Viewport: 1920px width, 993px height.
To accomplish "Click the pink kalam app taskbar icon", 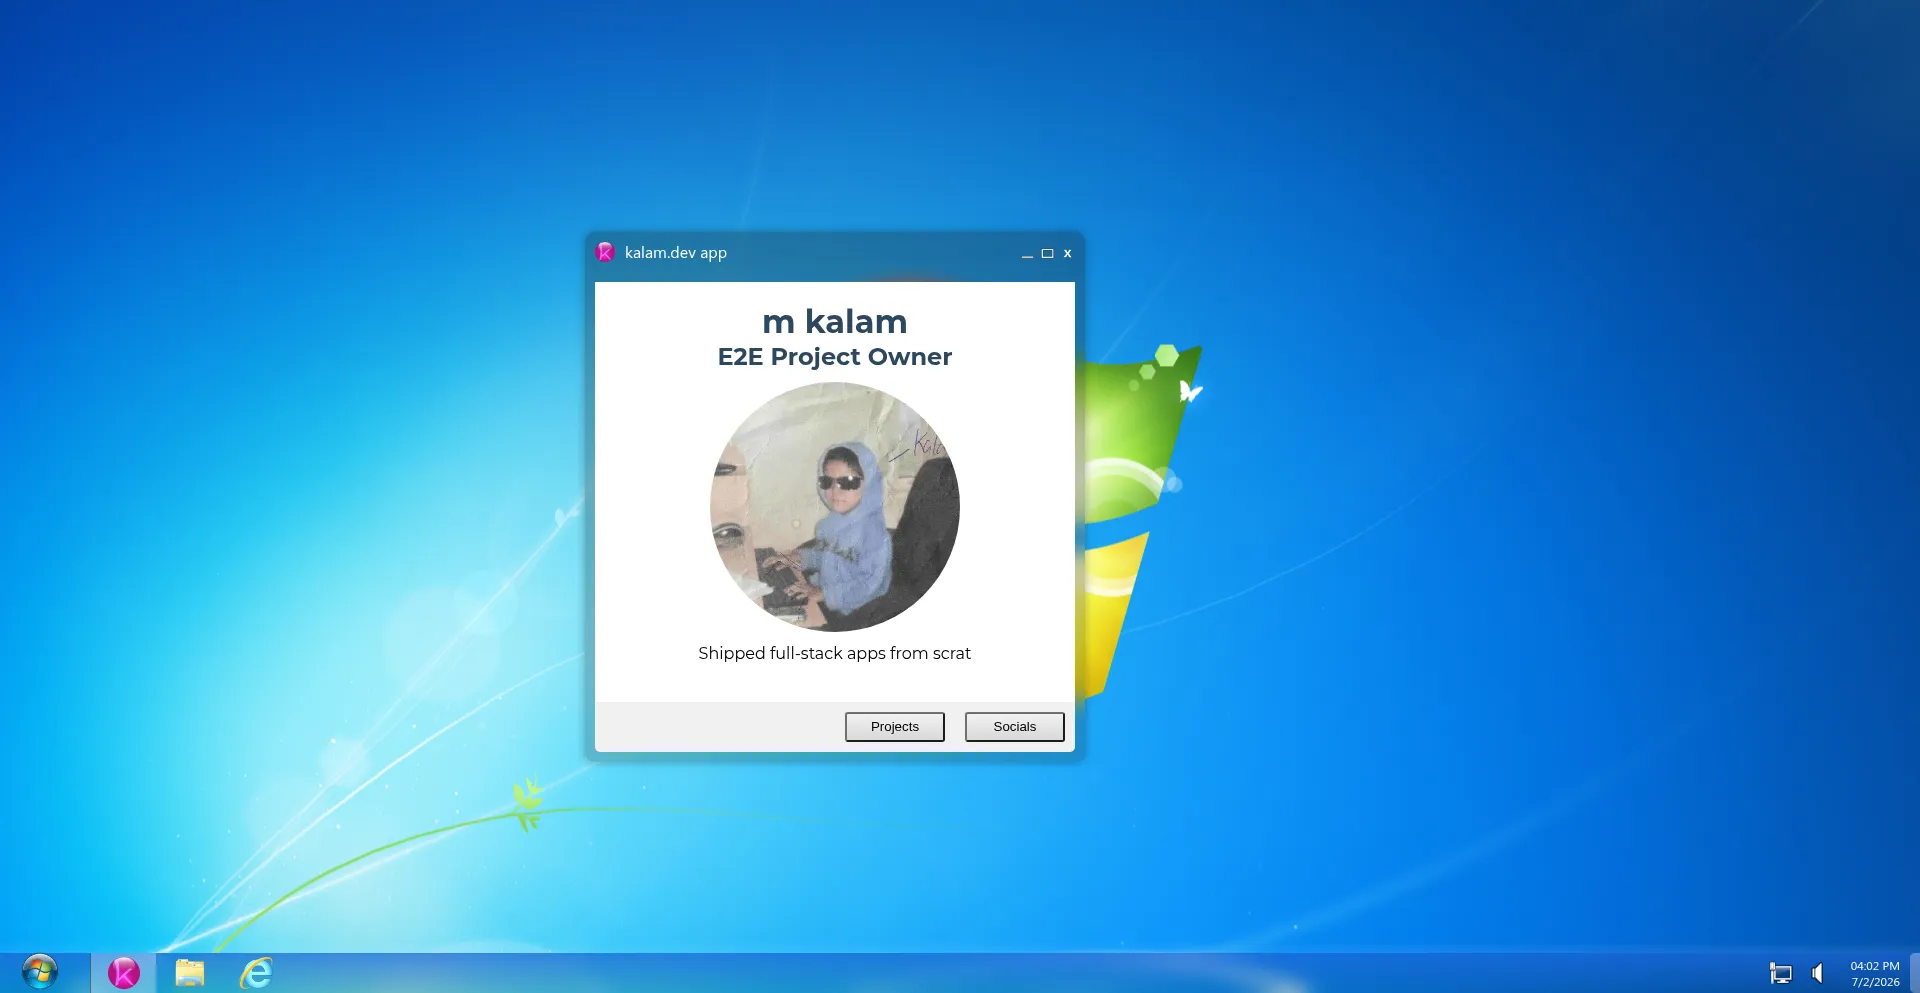I will coord(124,973).
